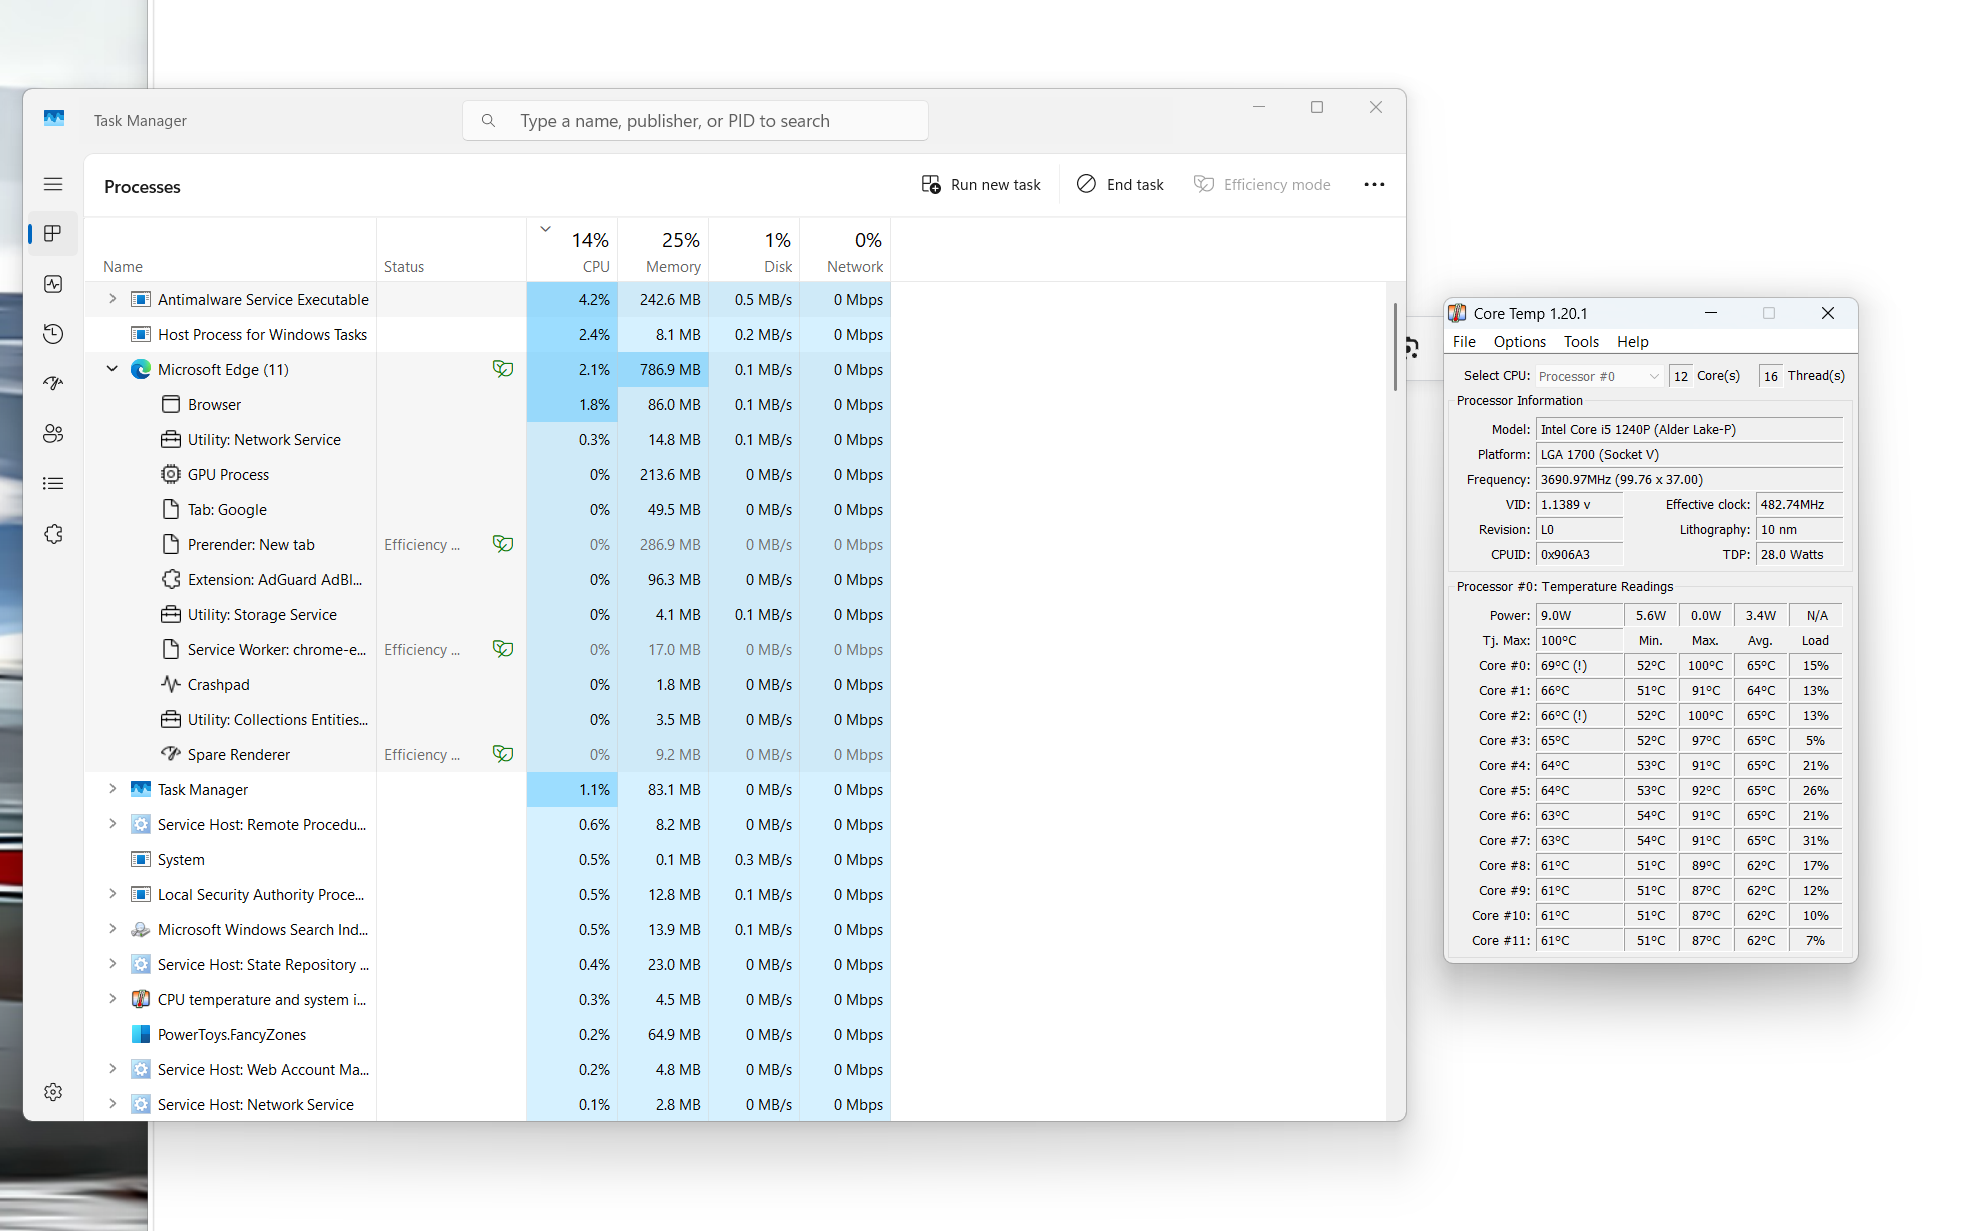Click the Task Manager title bar app icon

[x=54, y=119]
